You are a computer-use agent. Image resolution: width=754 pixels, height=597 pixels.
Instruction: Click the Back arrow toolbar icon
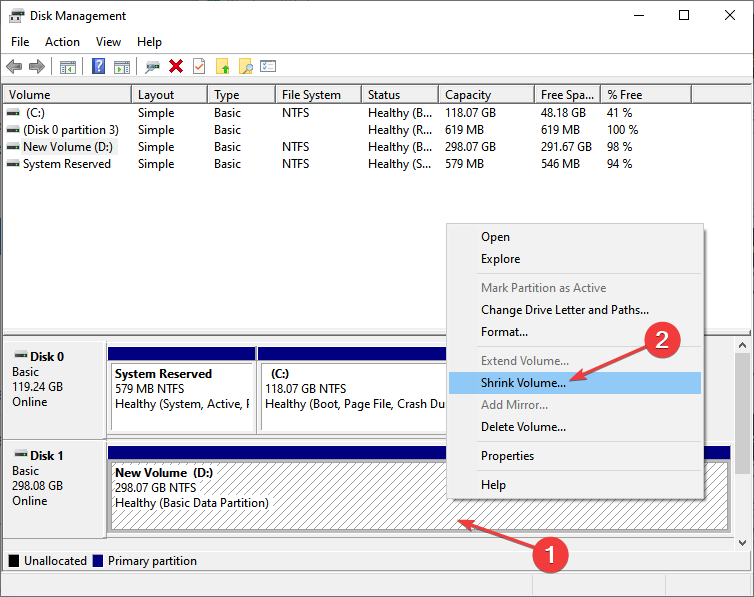[x=14, y=66]
